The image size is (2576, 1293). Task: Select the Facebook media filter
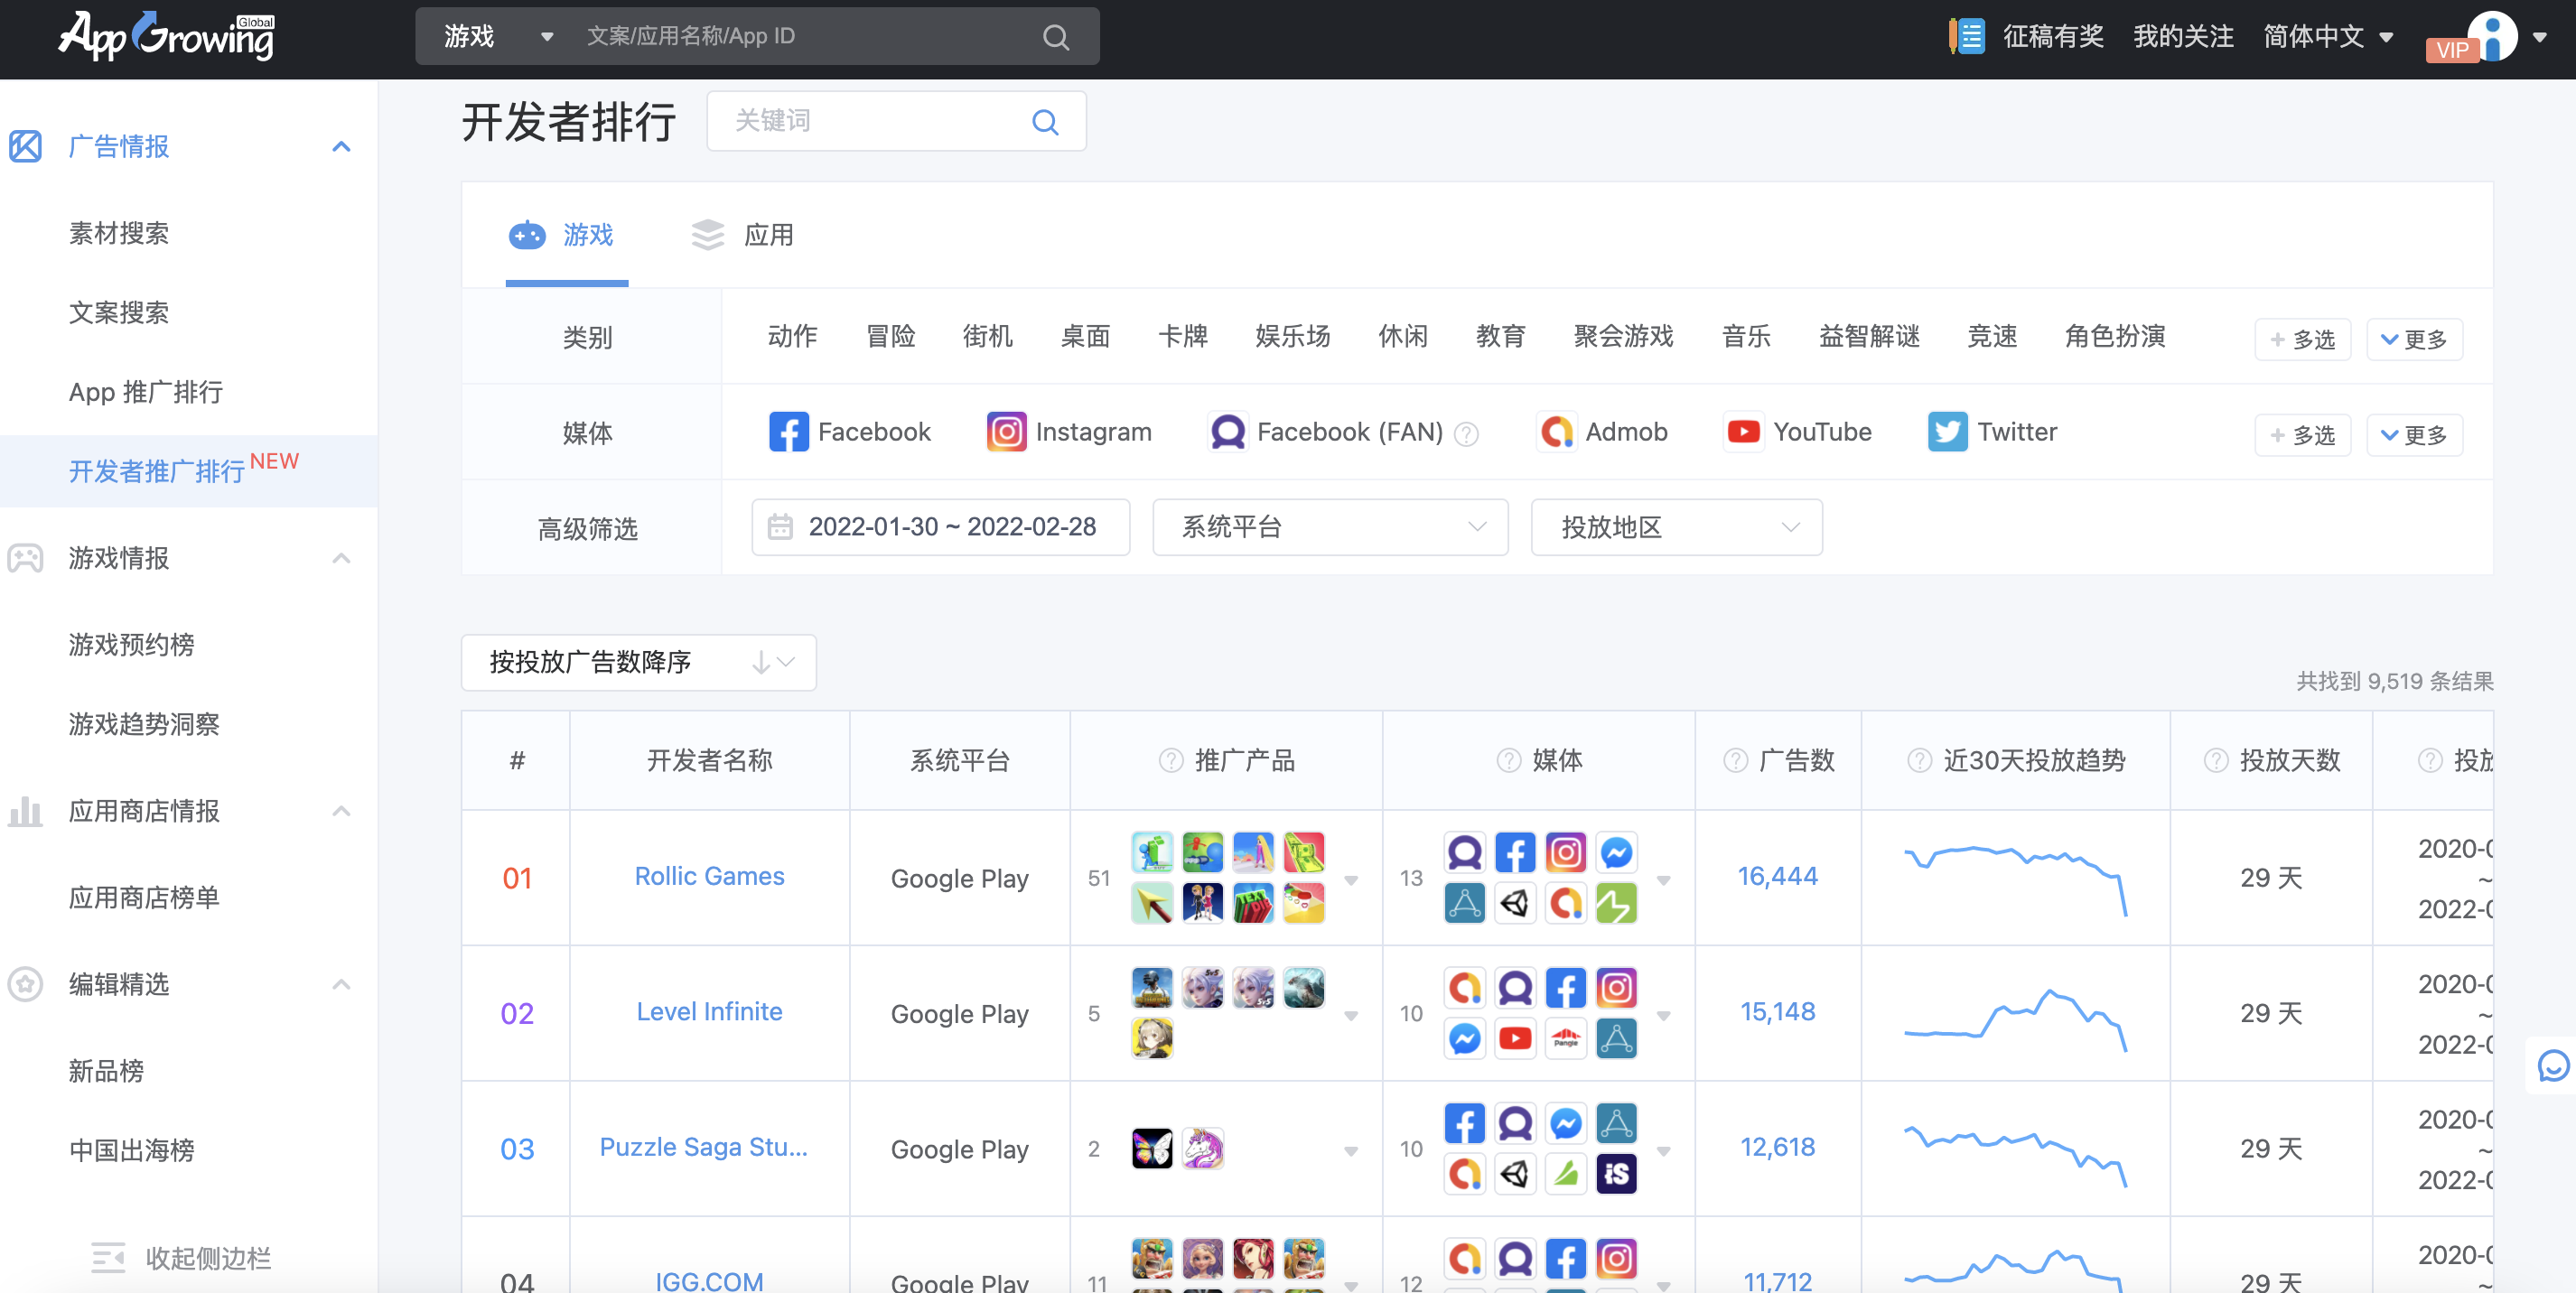(x=849, y=432)
